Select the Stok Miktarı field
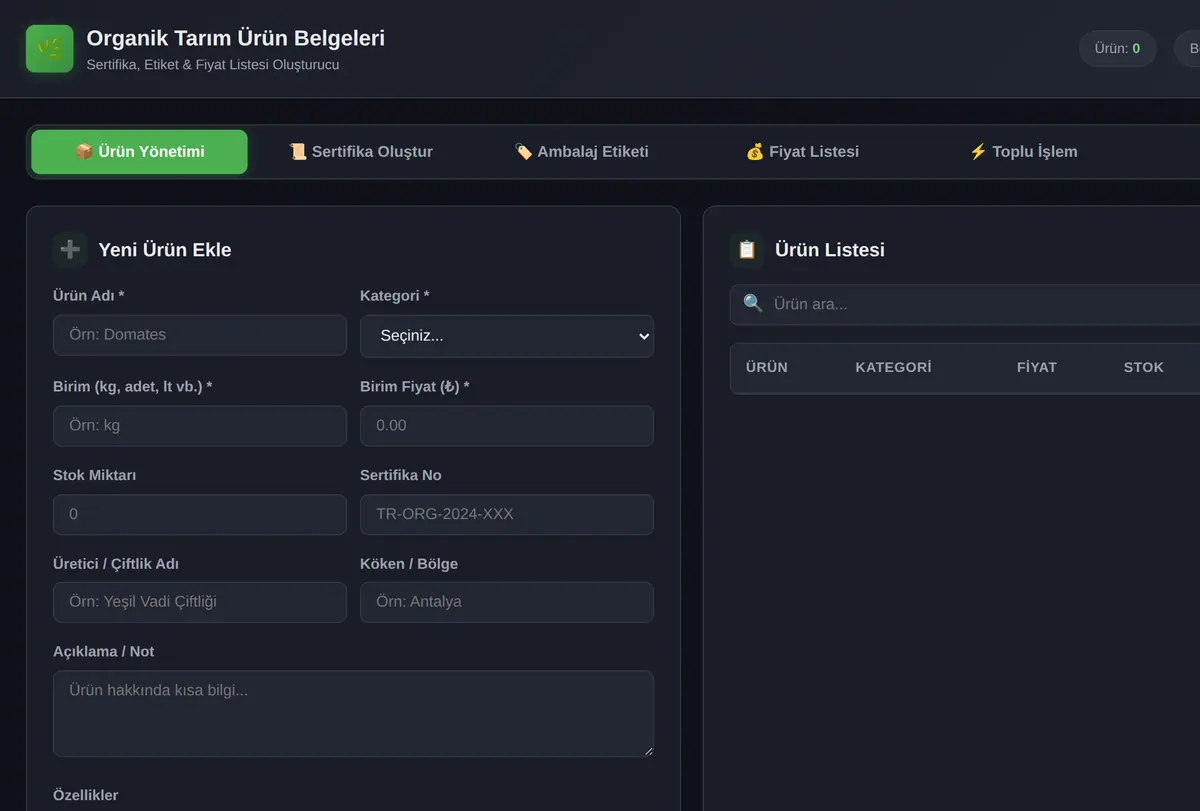The width and height of the screenshot is (1200, 811). [200, 514]
